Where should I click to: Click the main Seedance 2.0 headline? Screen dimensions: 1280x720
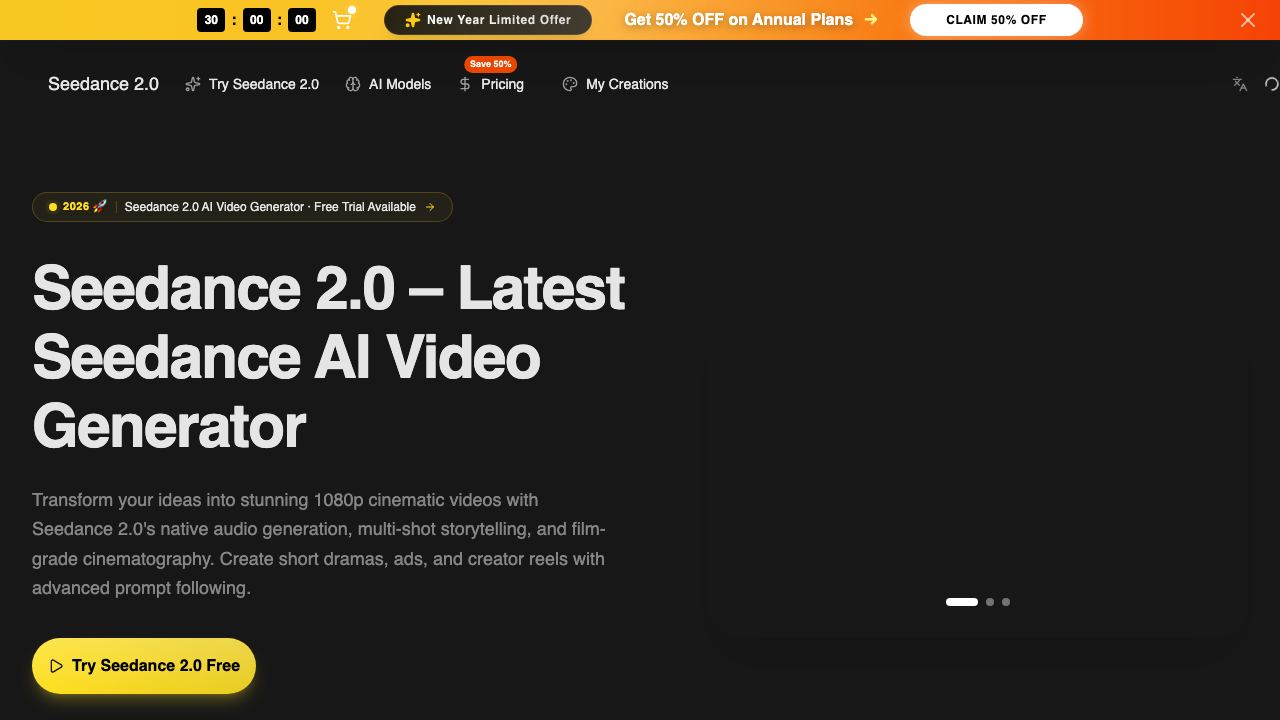click(x=329, y=357)
